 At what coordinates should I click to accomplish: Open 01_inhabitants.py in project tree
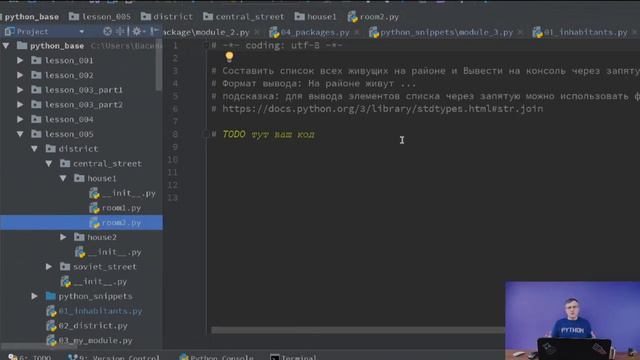pyautogui.click(x=94, y=311)
